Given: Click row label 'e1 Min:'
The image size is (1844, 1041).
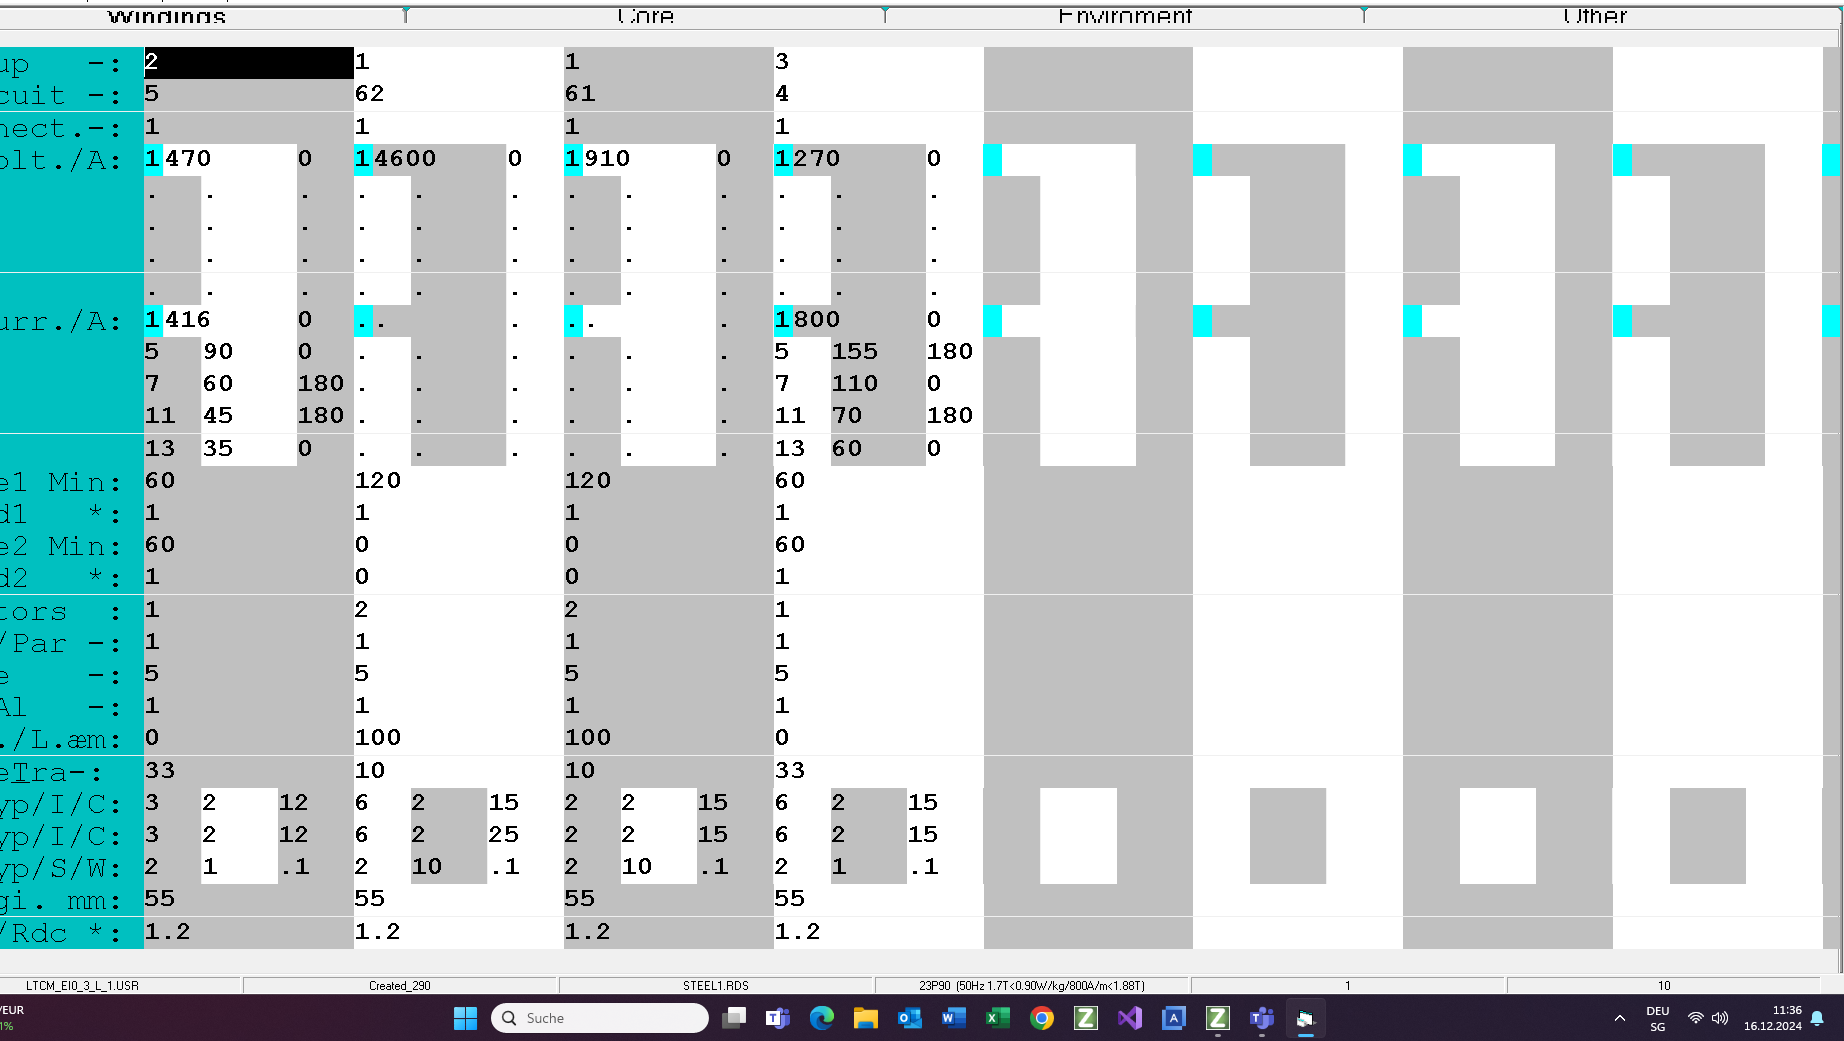Looking at the screenshot, I should coord(61,483).
